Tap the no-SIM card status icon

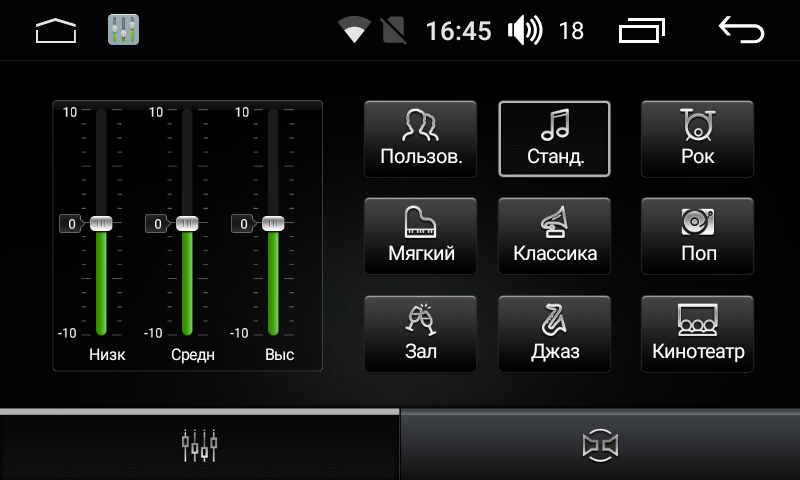(393, 30)
